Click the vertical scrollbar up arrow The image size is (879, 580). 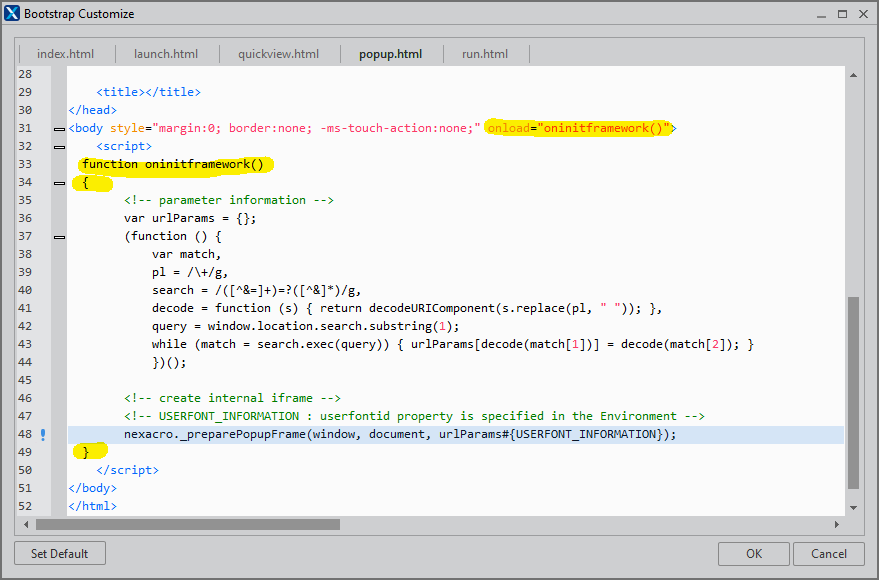pos(853,75)
